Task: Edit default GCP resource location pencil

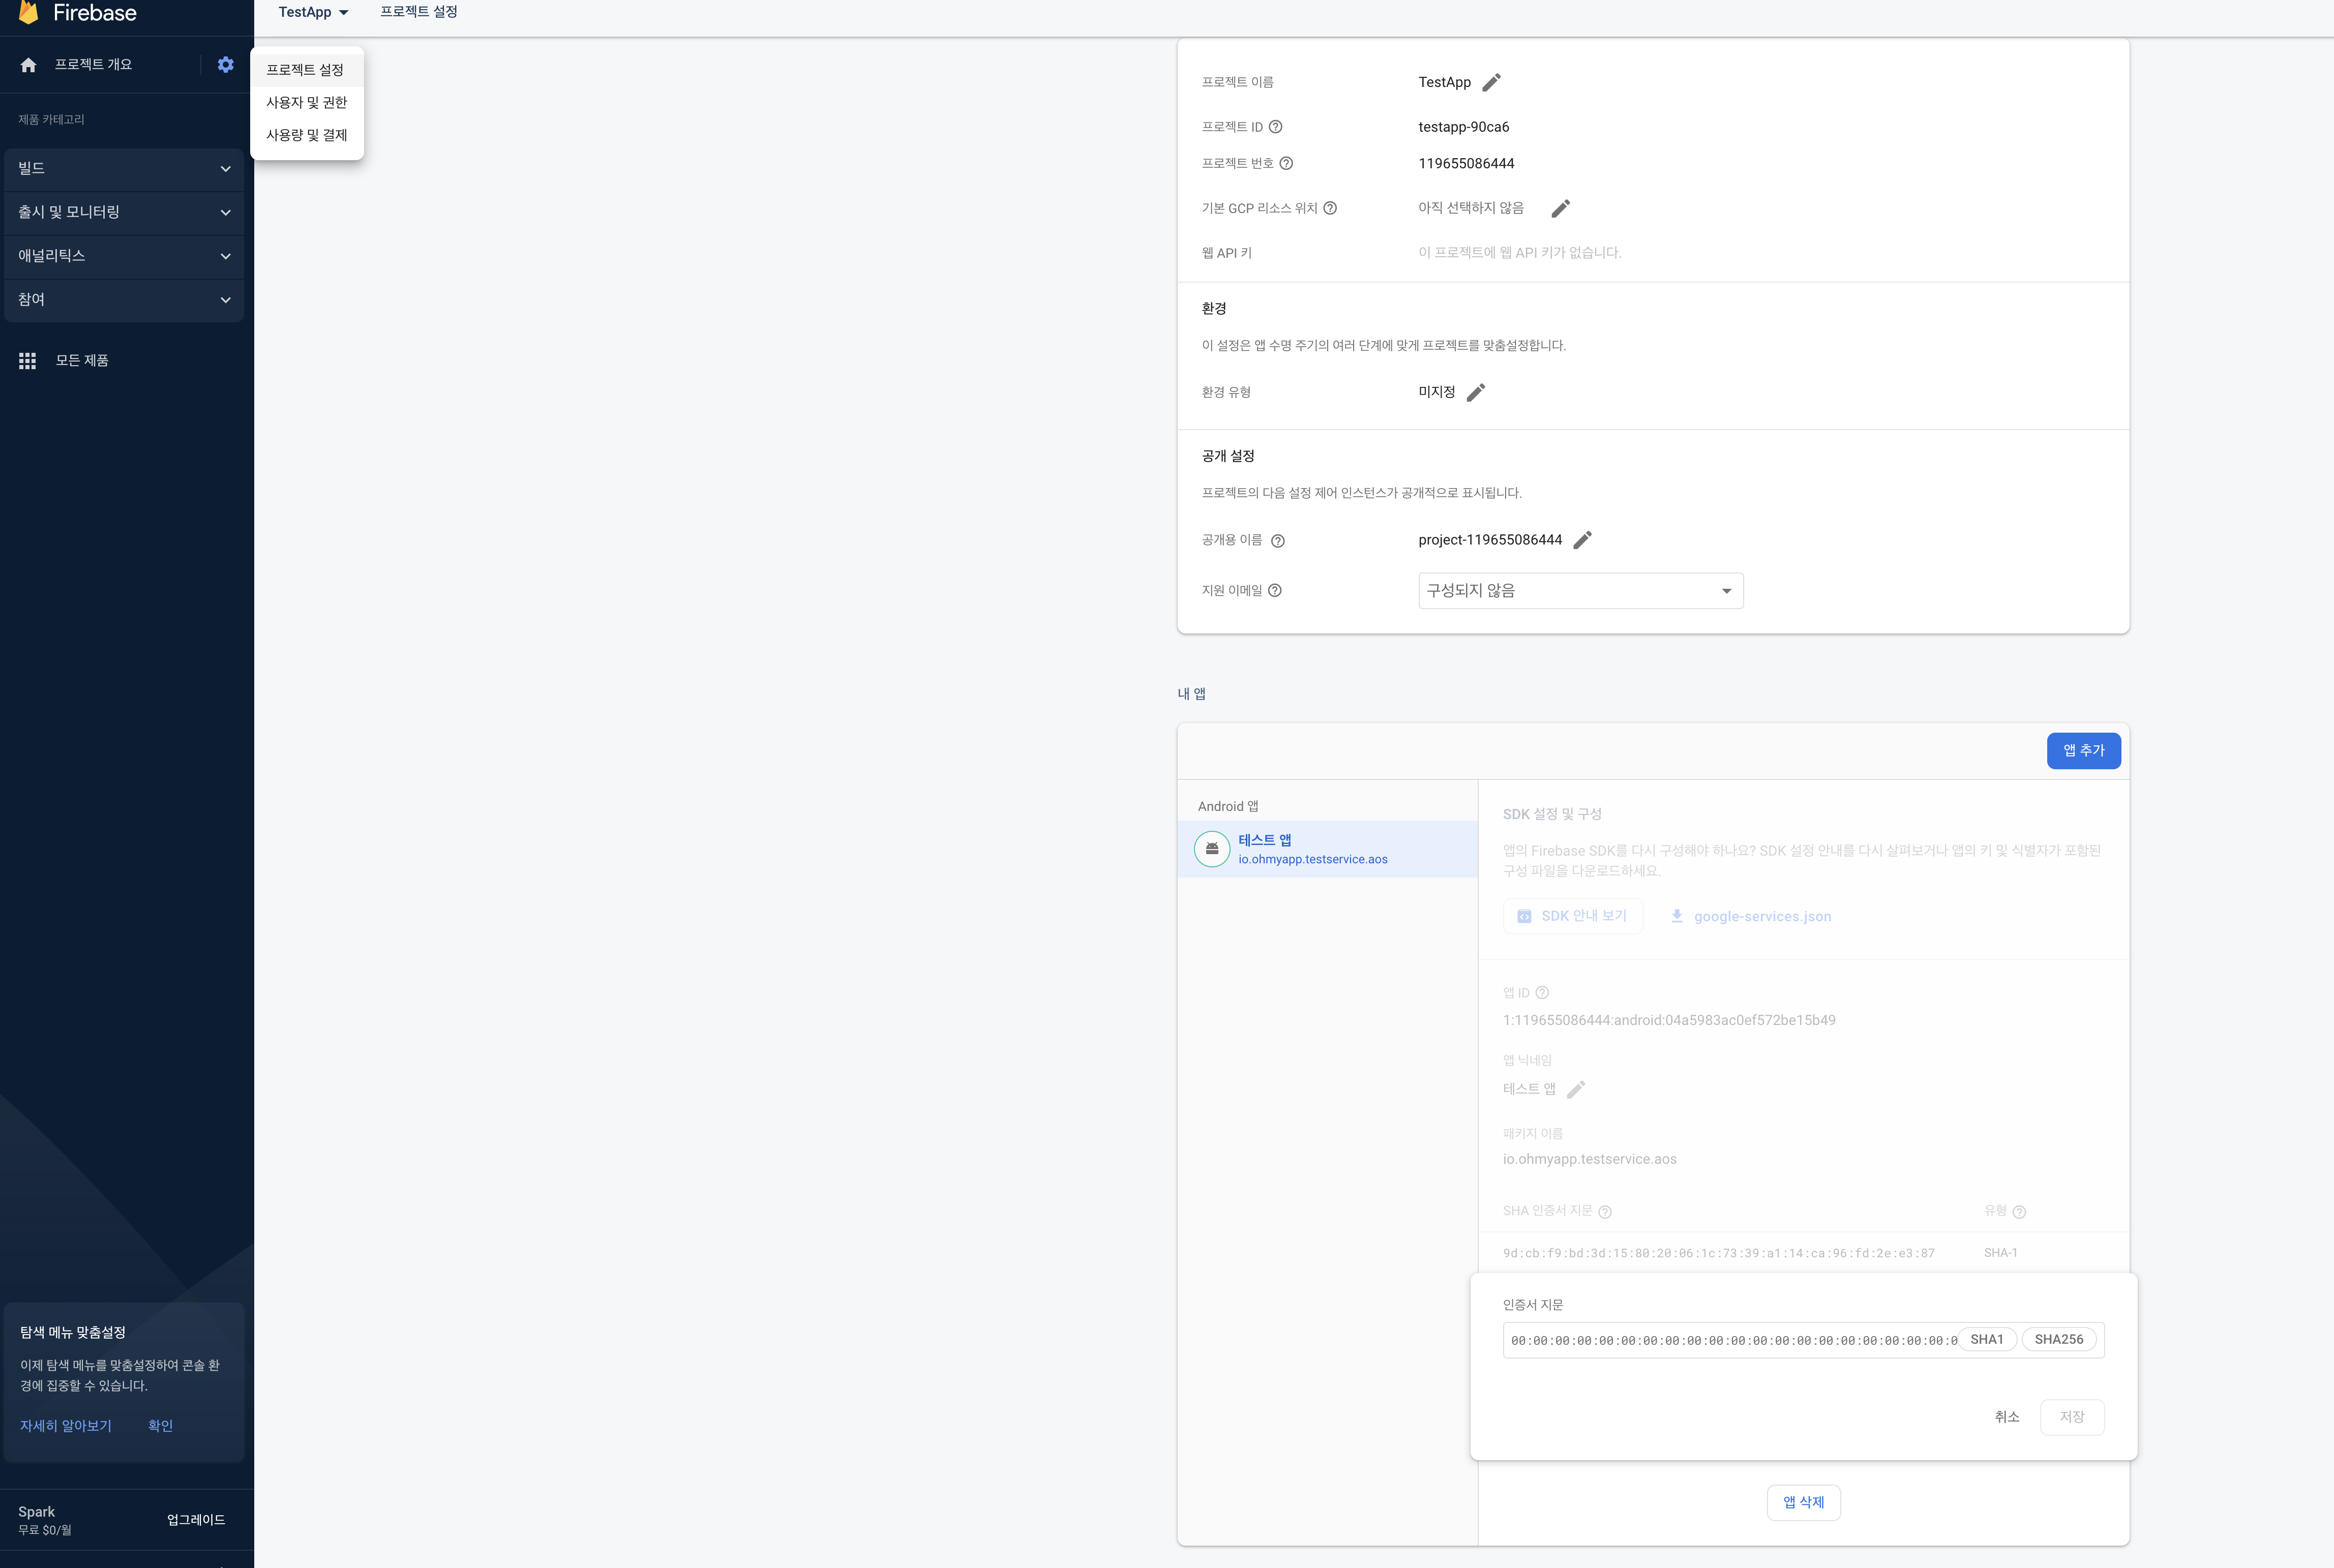Action: (x=1560, y=208)
